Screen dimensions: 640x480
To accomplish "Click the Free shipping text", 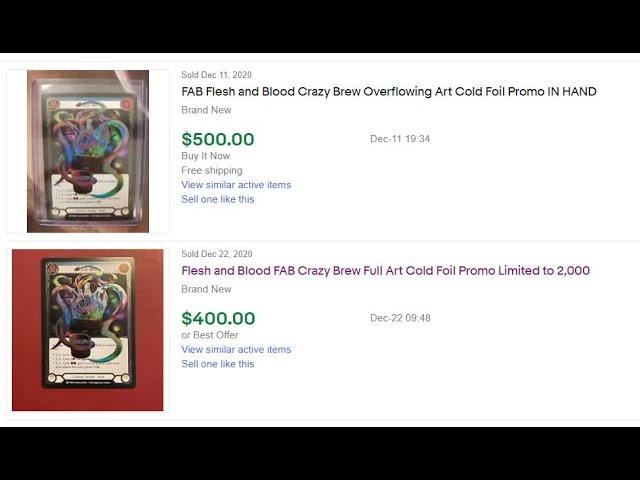I will (x=211, y=170).
